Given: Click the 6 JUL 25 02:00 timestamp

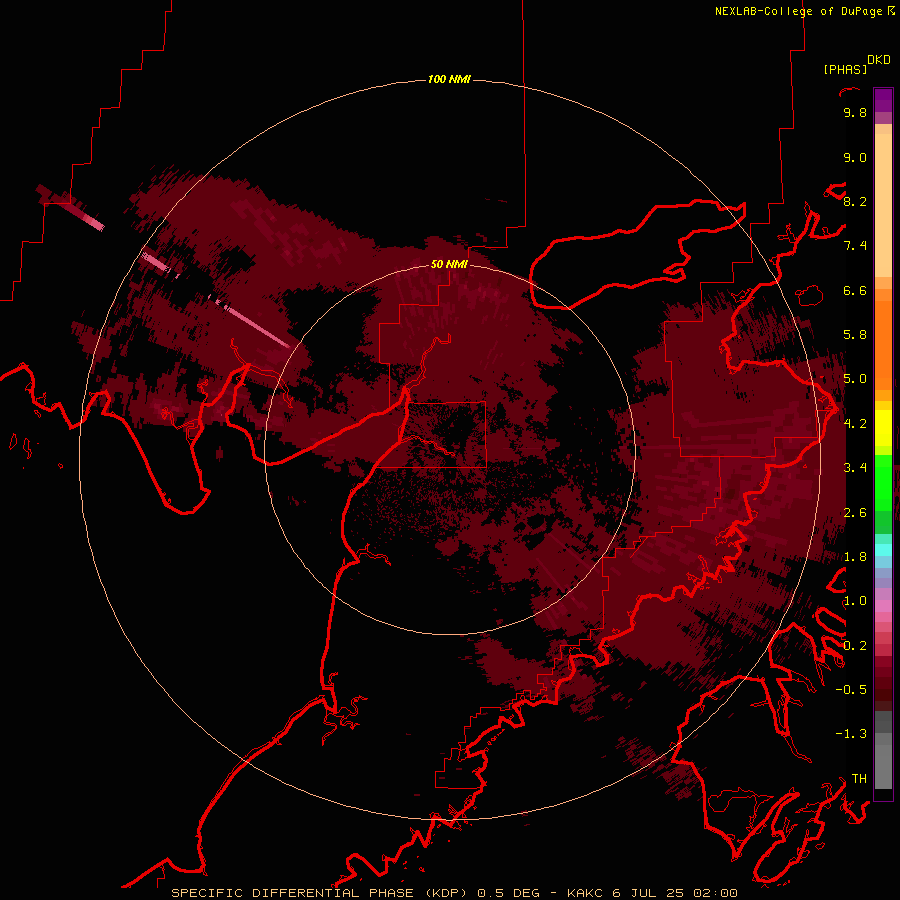Looking at the screenshot, I should (x=675, y=893).
